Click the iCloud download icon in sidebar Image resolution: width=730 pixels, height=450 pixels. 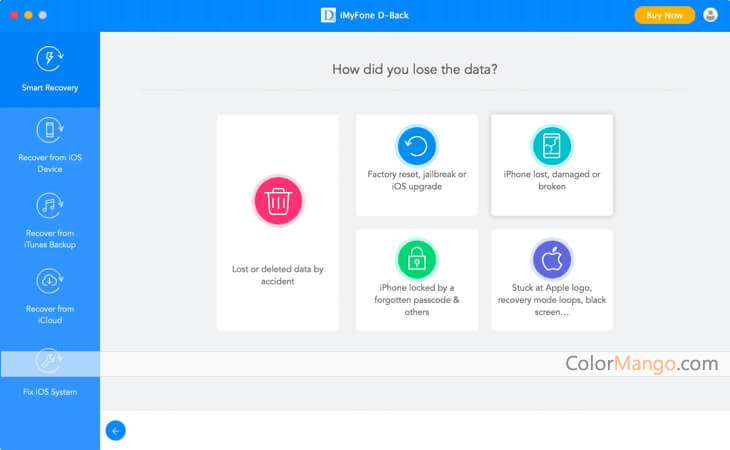[50, 281]
